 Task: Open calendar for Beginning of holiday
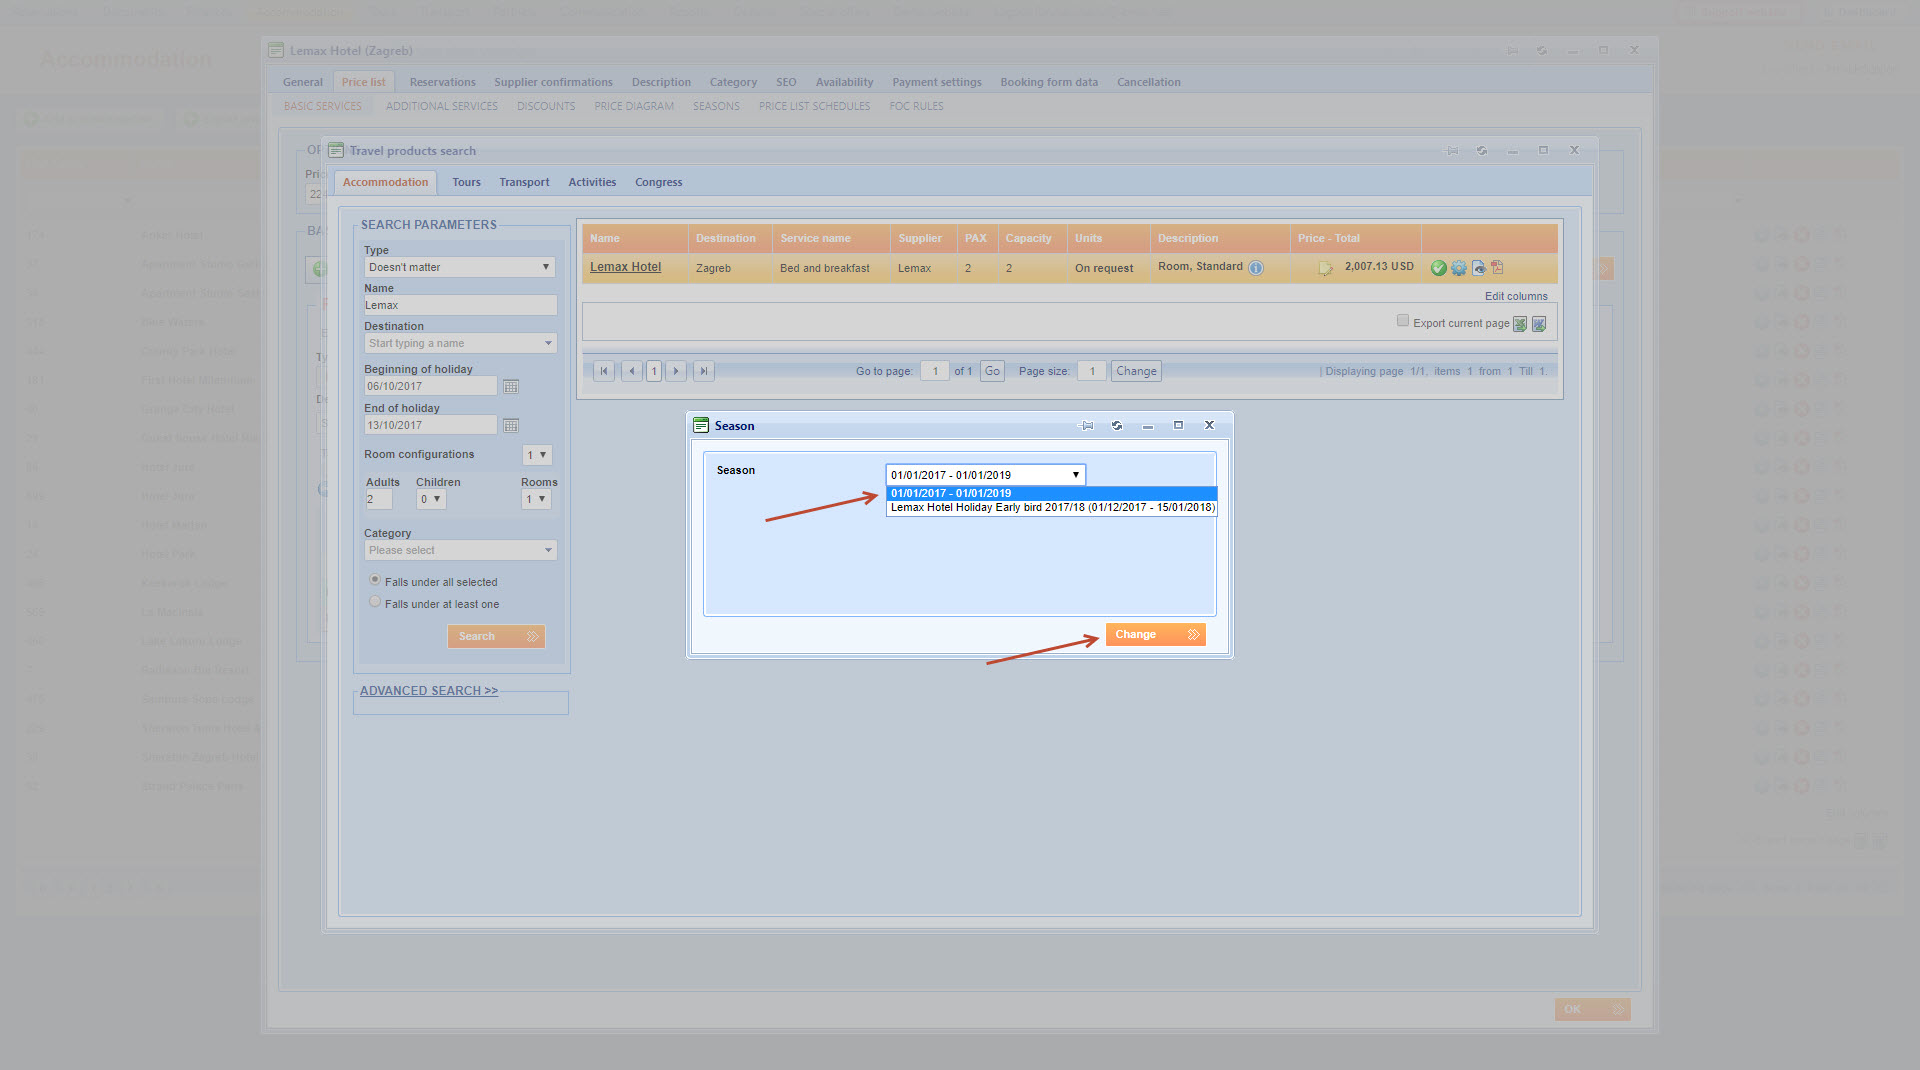click(511, 386)
